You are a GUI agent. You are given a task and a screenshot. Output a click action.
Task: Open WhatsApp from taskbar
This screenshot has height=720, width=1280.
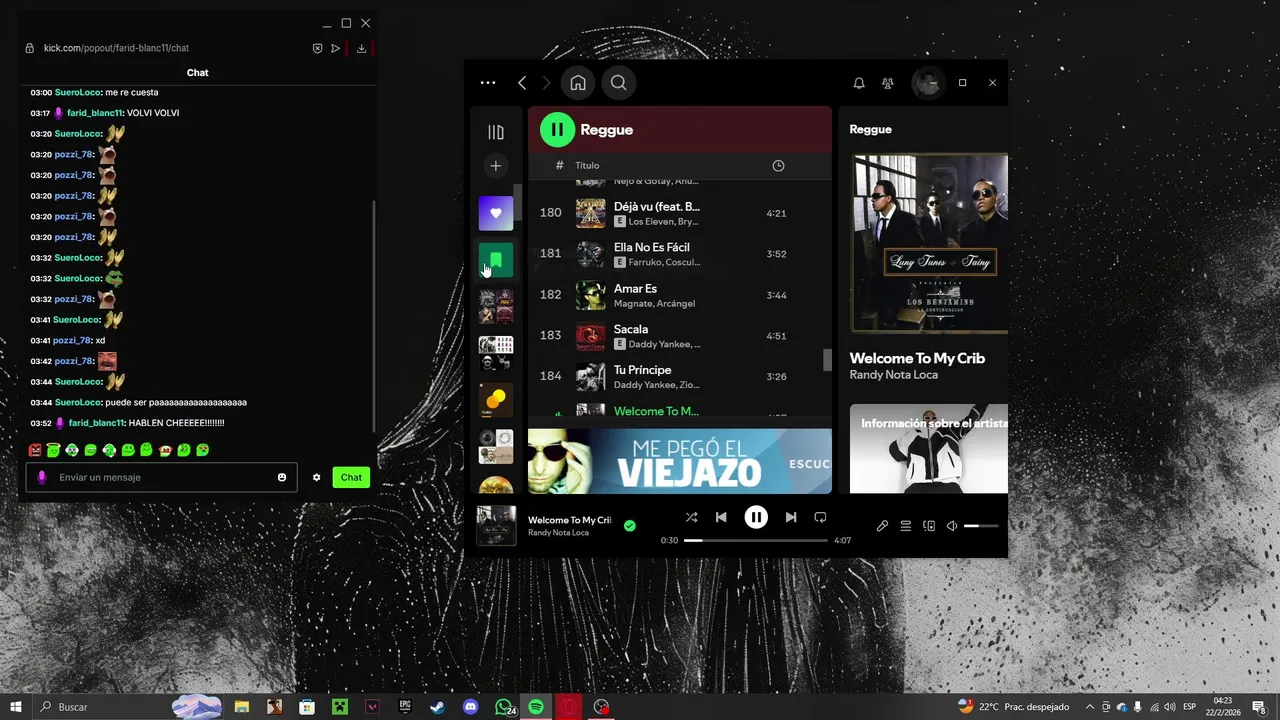(504, 707)
